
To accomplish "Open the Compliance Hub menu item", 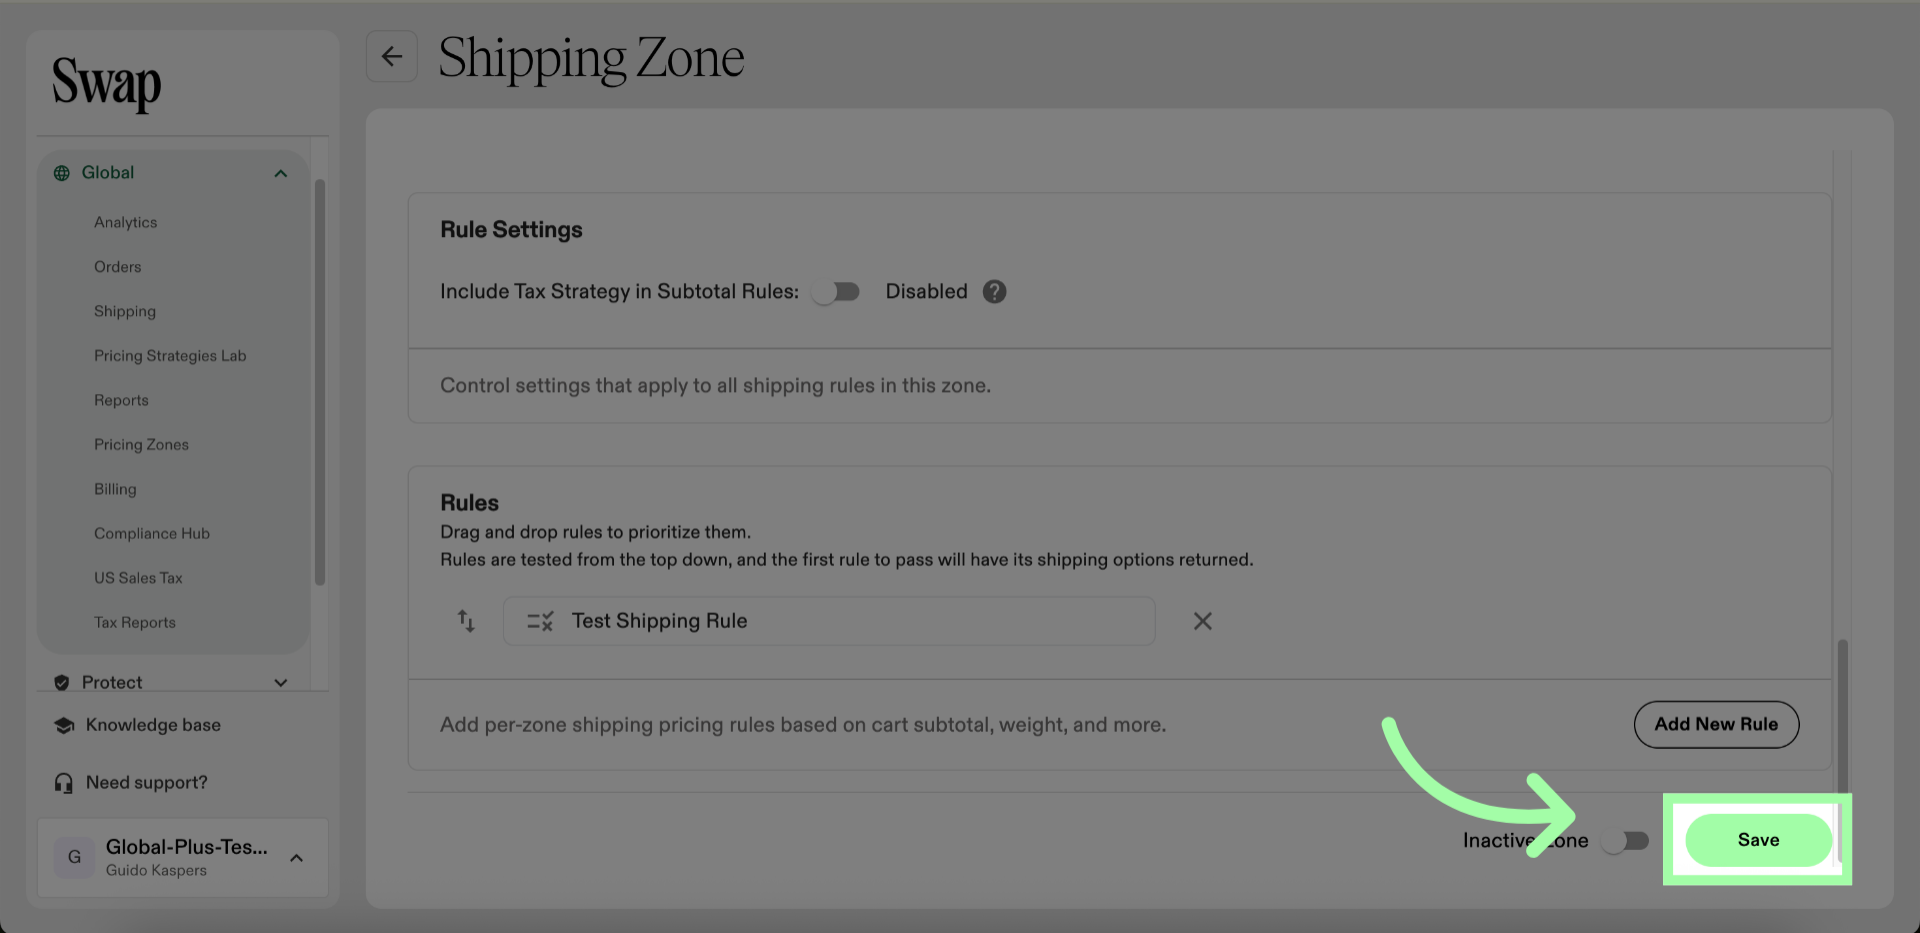I will [x=152, y=534].
